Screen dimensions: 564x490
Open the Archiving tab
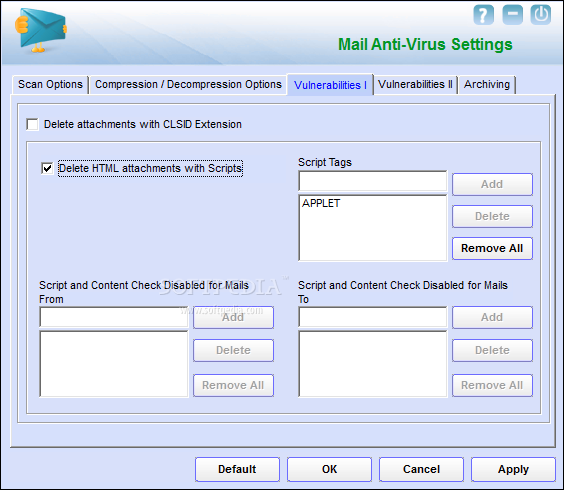487,85
